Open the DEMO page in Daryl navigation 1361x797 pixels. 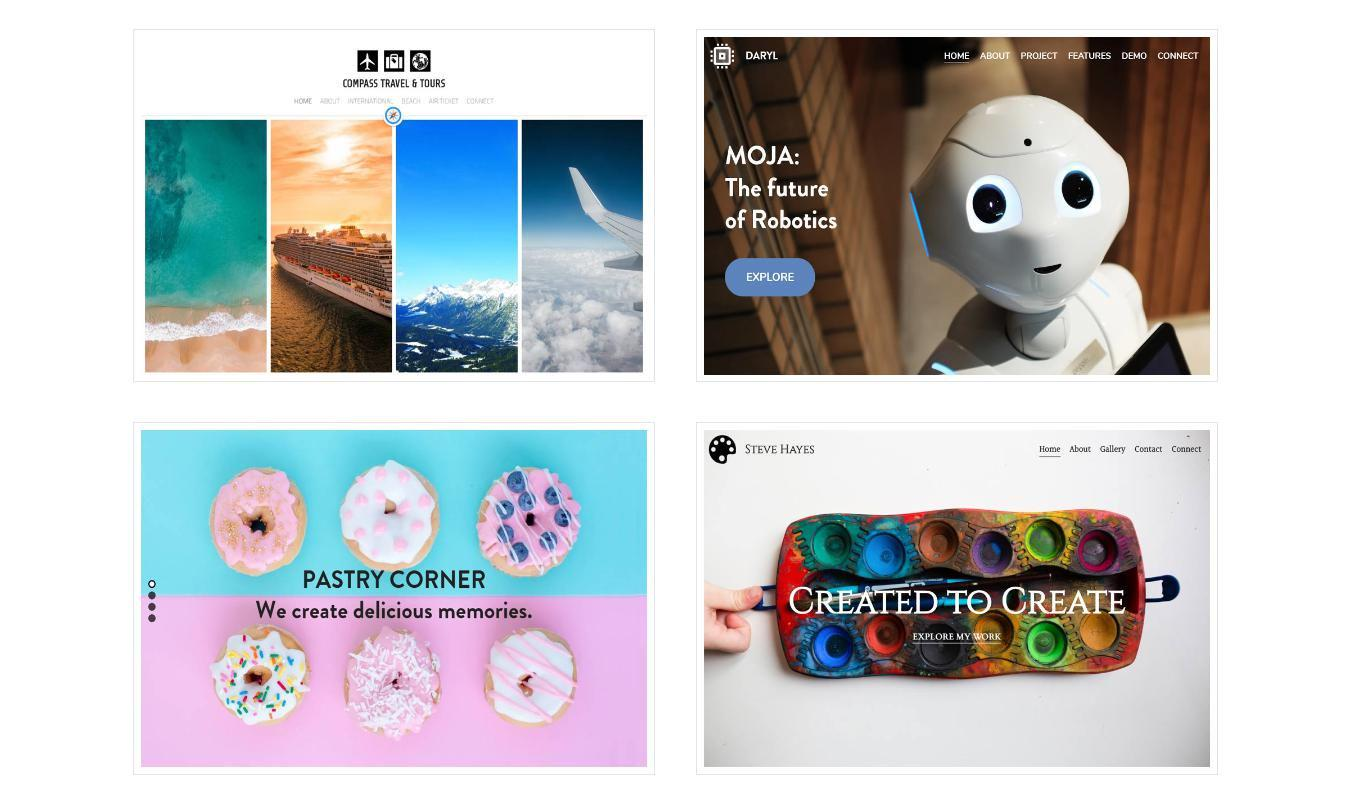1134,56
